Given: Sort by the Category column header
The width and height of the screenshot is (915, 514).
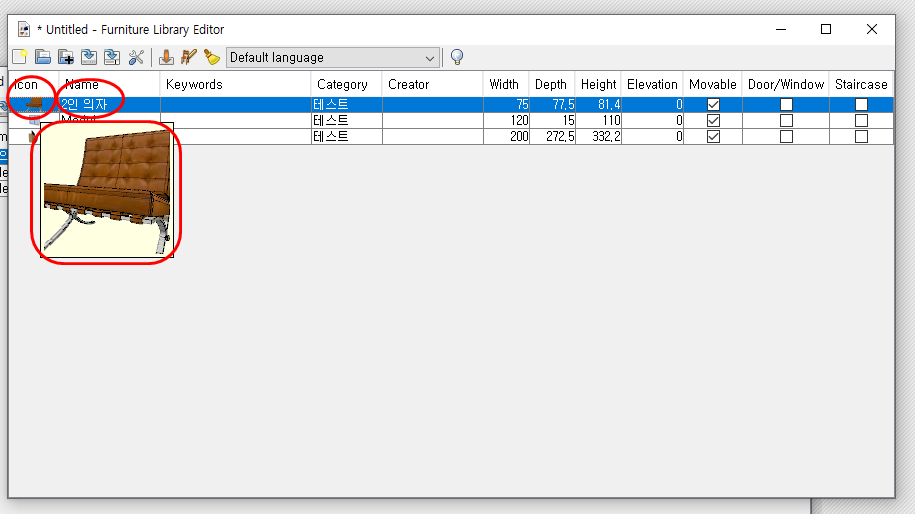Looking at the screenshot, I should 347,85.
